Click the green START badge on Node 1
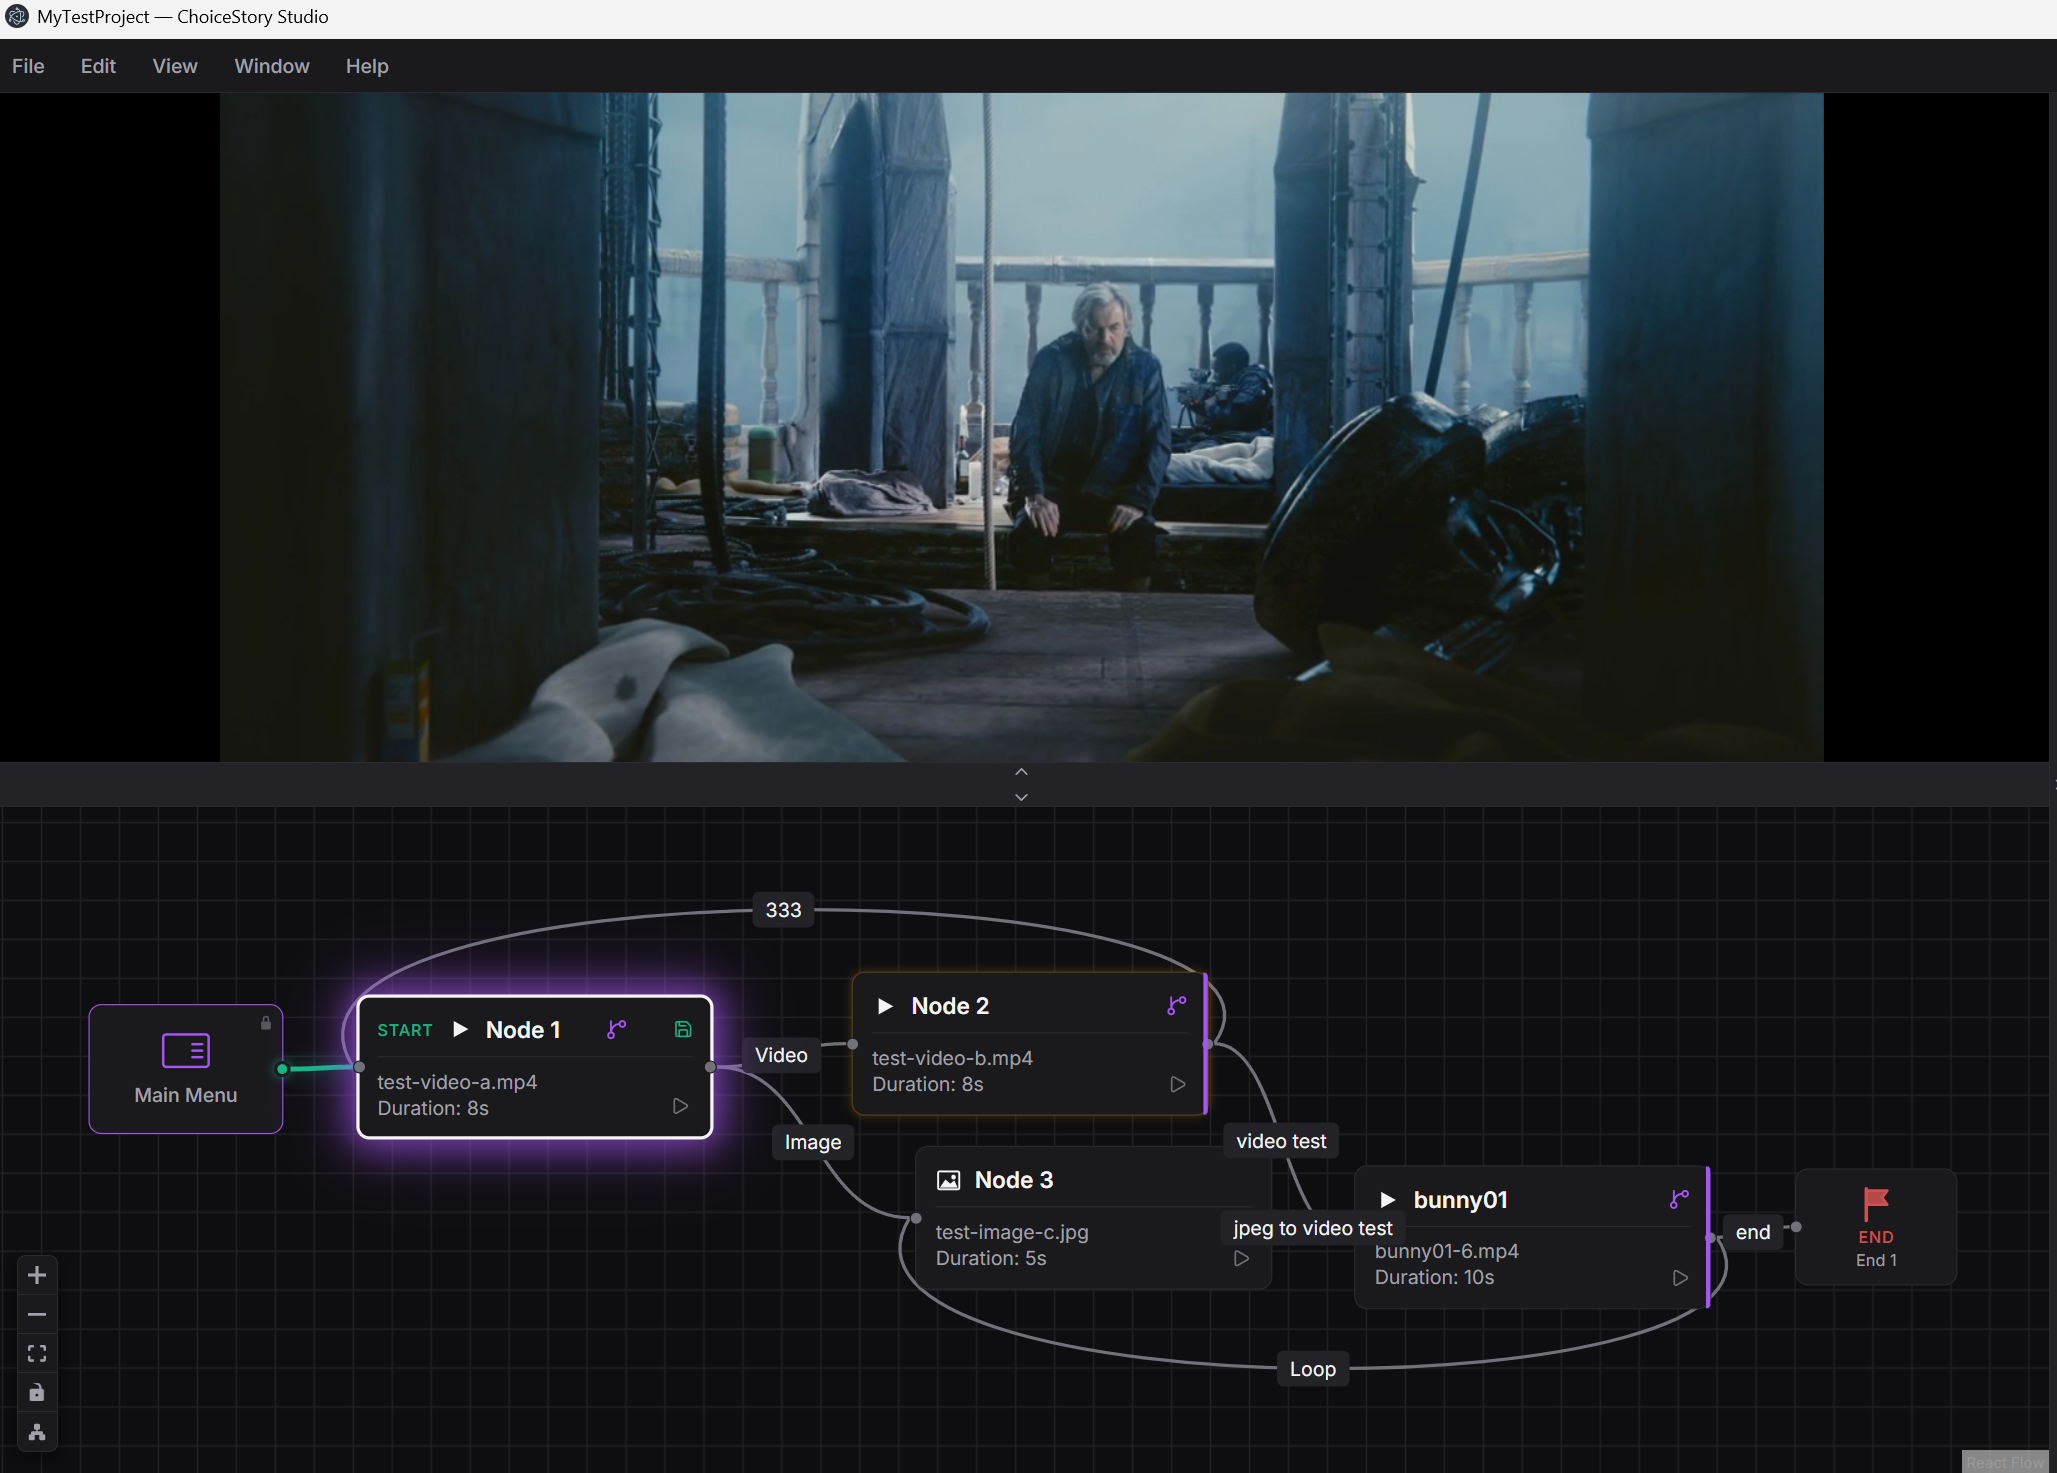This screenshot has height=1473, width=2057. pos(405,1030)
